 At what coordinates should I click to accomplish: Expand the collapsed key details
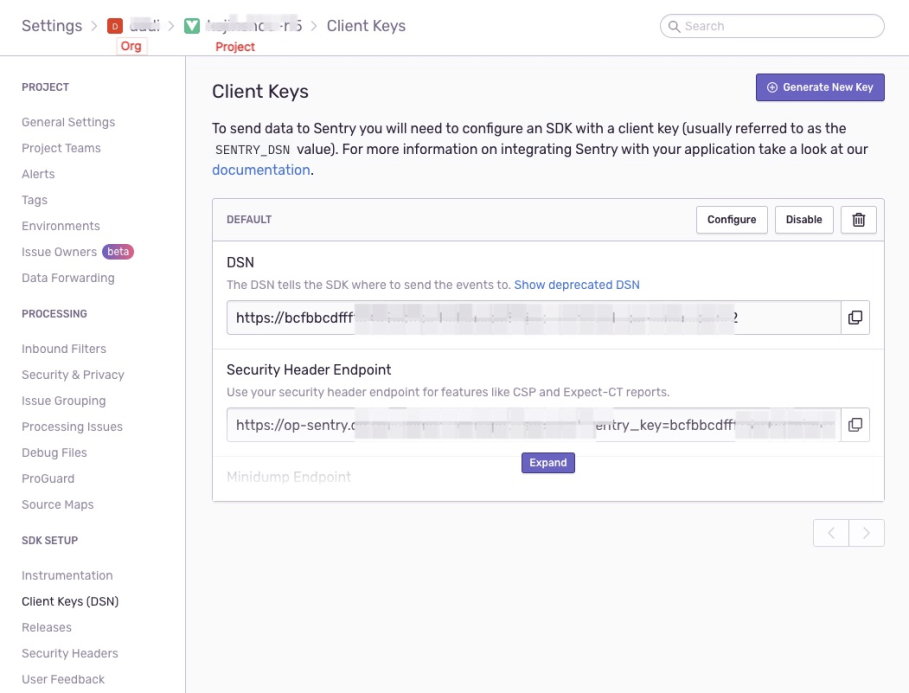pyautogui.click(x=548, y=463)
